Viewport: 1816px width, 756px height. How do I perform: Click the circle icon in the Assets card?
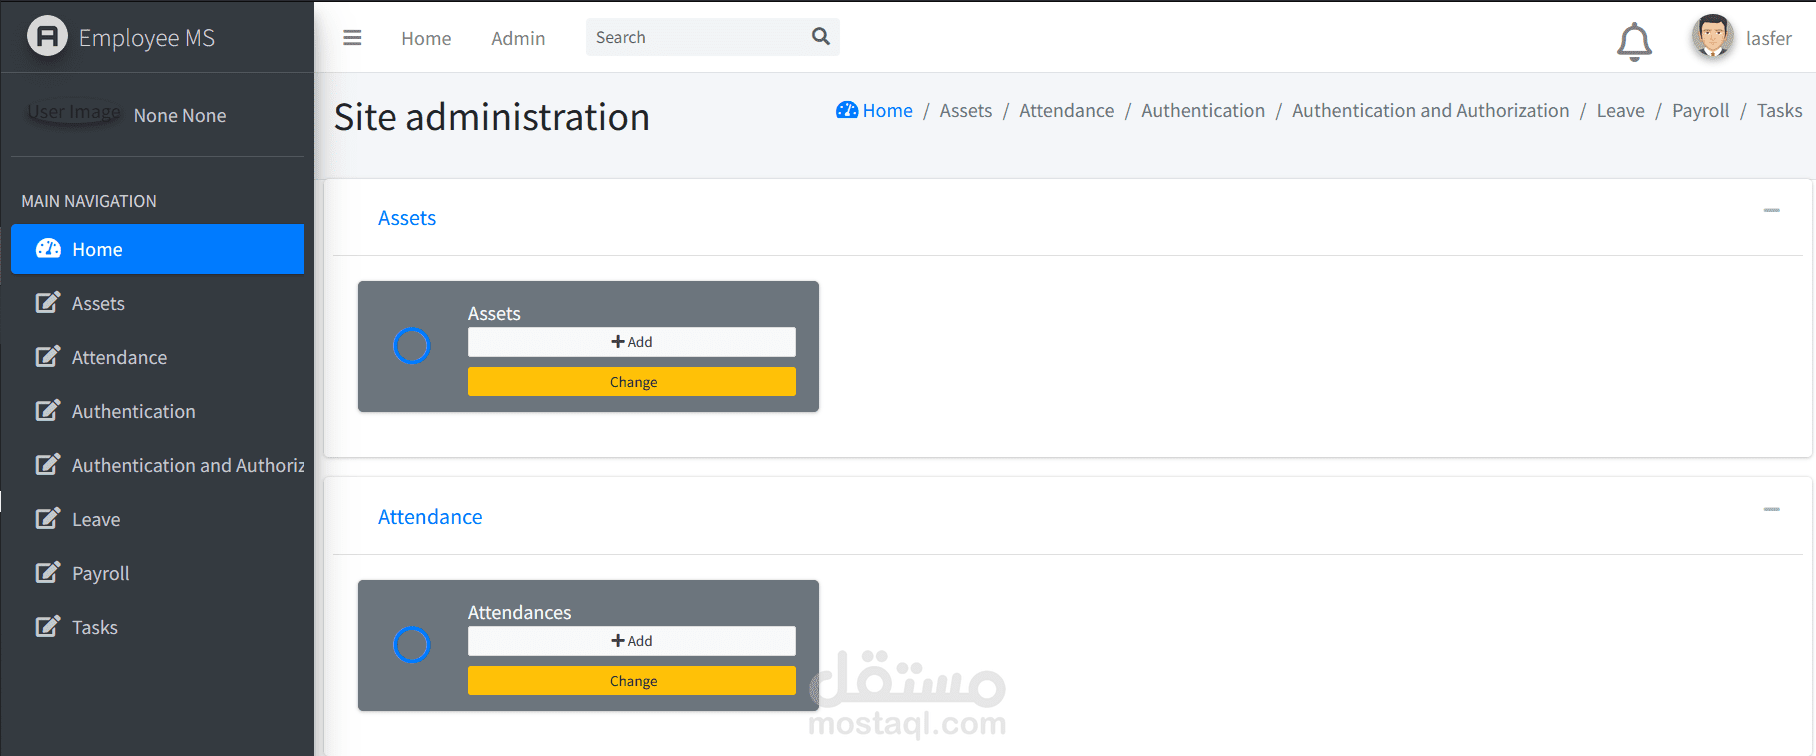[412, 346]
